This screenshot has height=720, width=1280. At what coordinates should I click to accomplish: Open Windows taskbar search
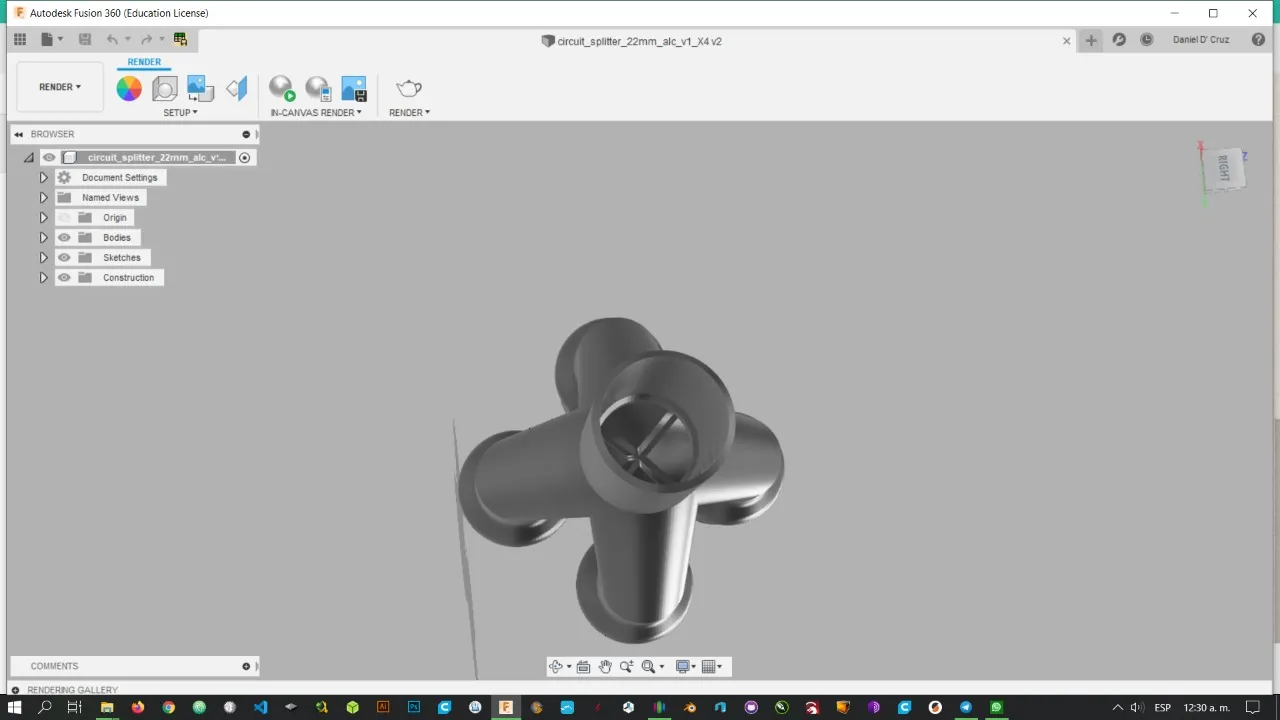pos(45,707)
